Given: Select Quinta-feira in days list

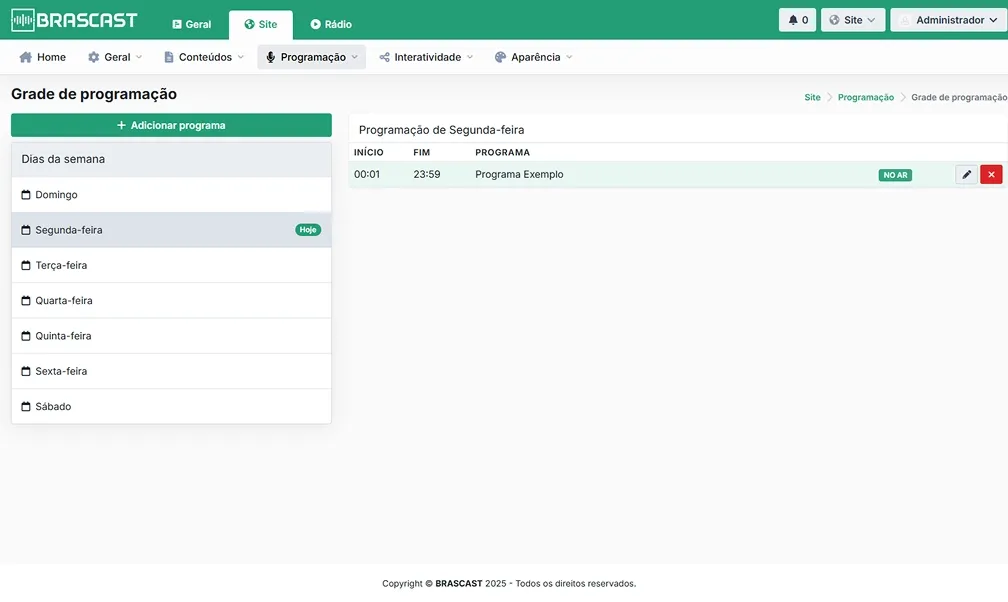Looking at the screenshot, I should (171, 336).
